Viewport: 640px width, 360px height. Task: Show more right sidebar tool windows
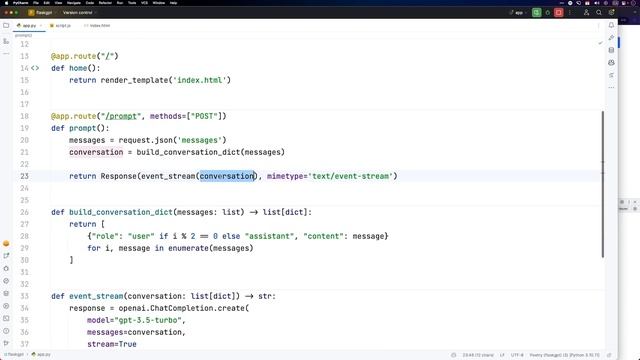point(611,87)
